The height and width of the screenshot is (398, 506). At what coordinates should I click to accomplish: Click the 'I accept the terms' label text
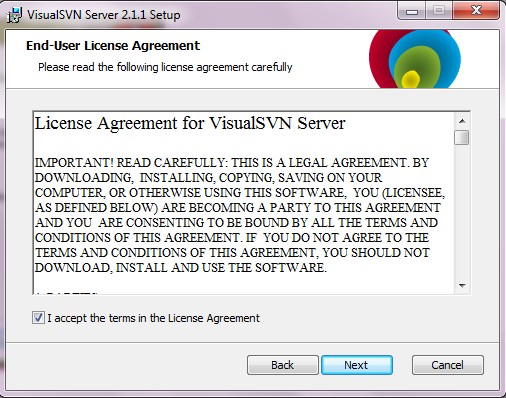[x=153, y=318]
